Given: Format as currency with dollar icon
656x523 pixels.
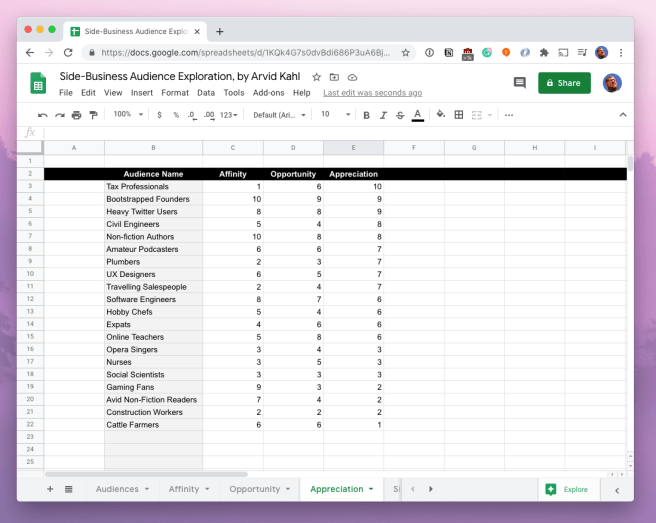Looking at the screenshot, I should pos(159,115).
